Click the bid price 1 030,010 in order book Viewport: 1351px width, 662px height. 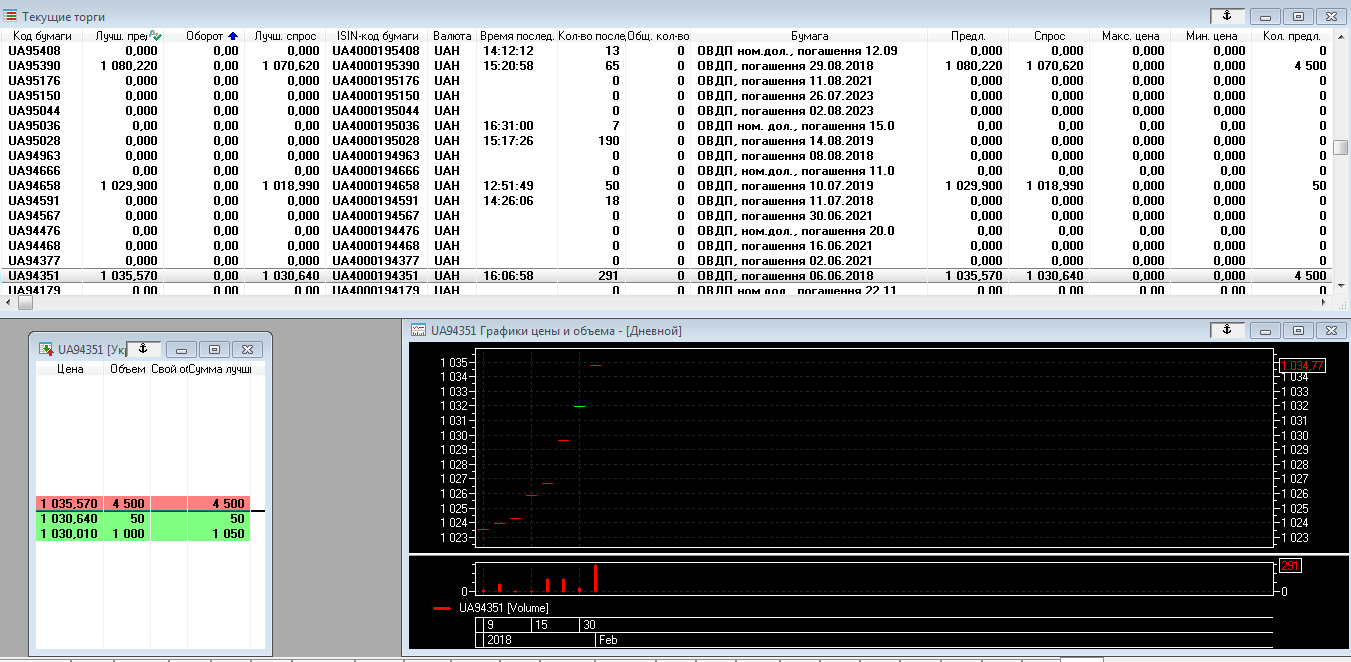coord(70,534)
